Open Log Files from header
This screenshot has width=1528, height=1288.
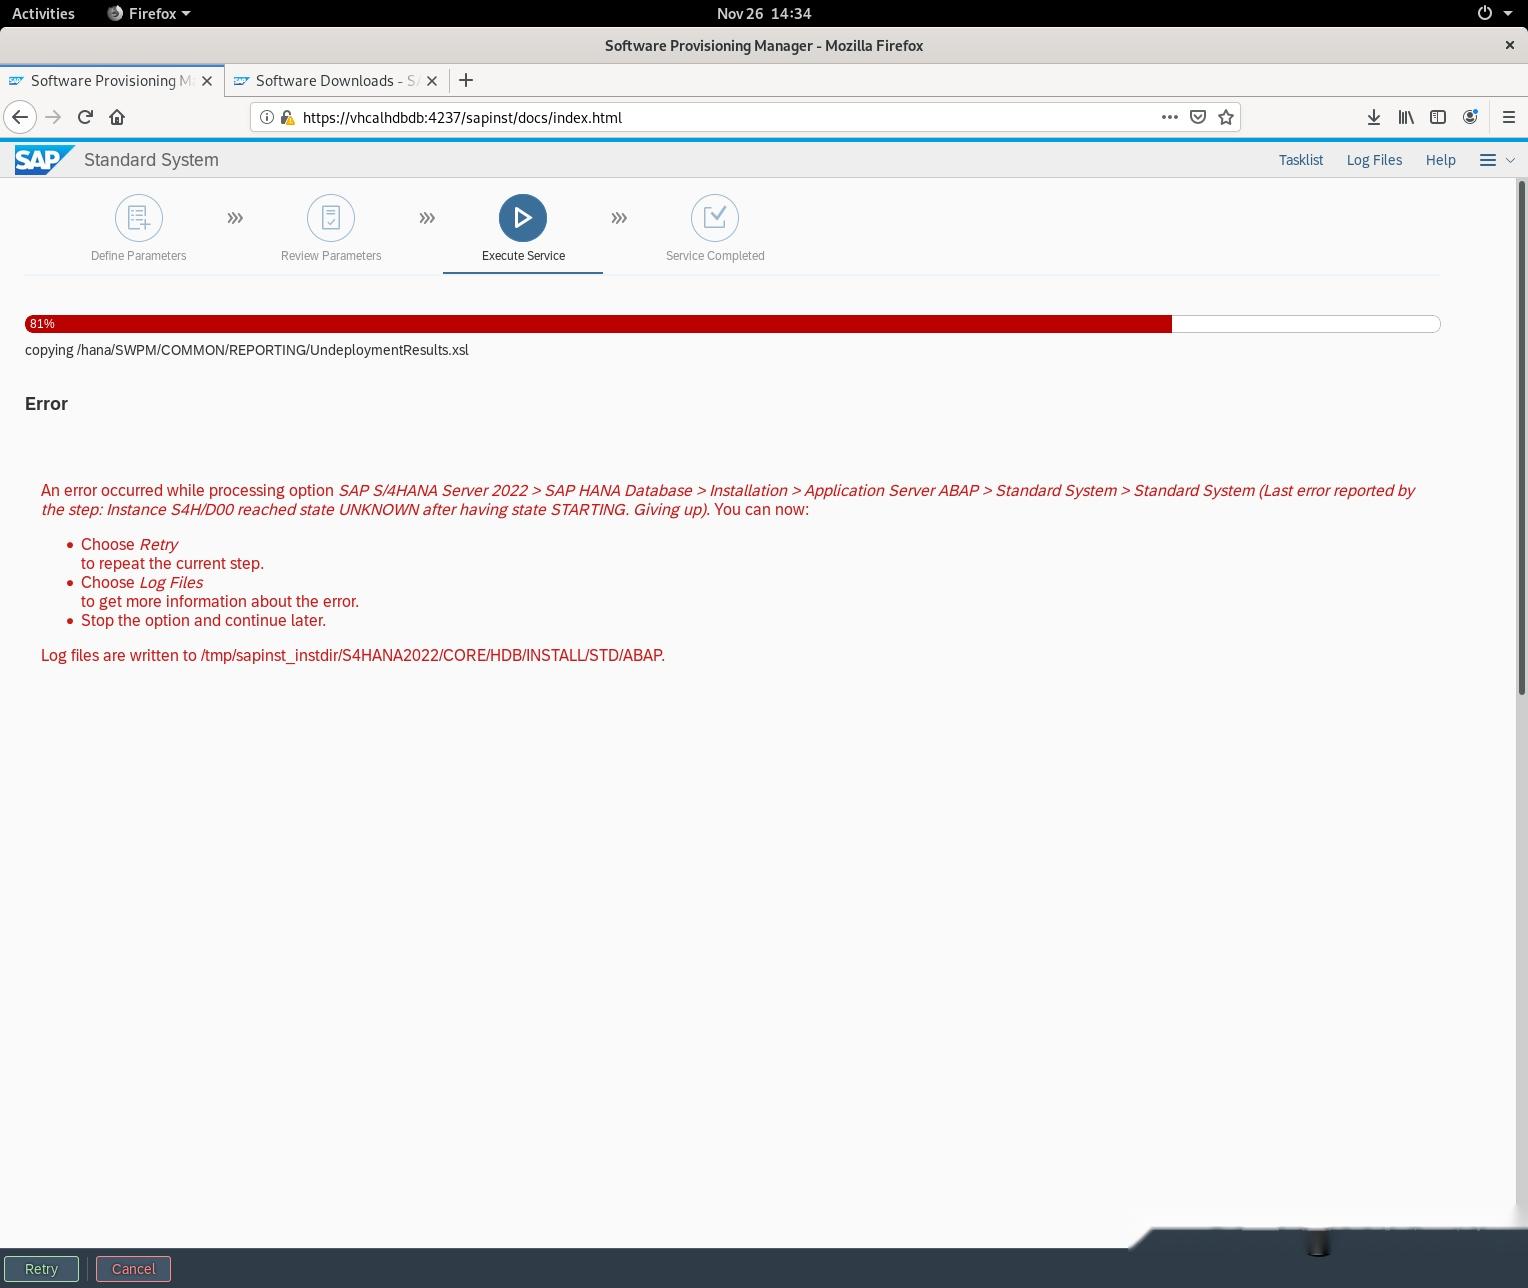(x=1374, y=160)
